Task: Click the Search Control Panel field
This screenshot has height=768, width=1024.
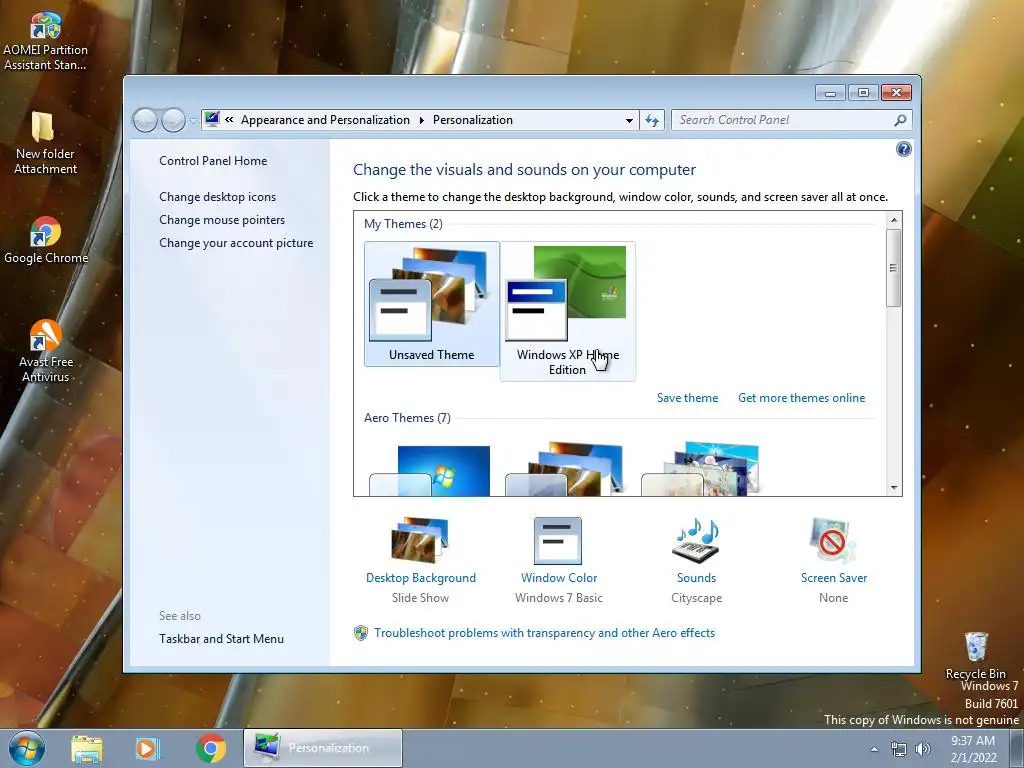Action: (784, 120)
